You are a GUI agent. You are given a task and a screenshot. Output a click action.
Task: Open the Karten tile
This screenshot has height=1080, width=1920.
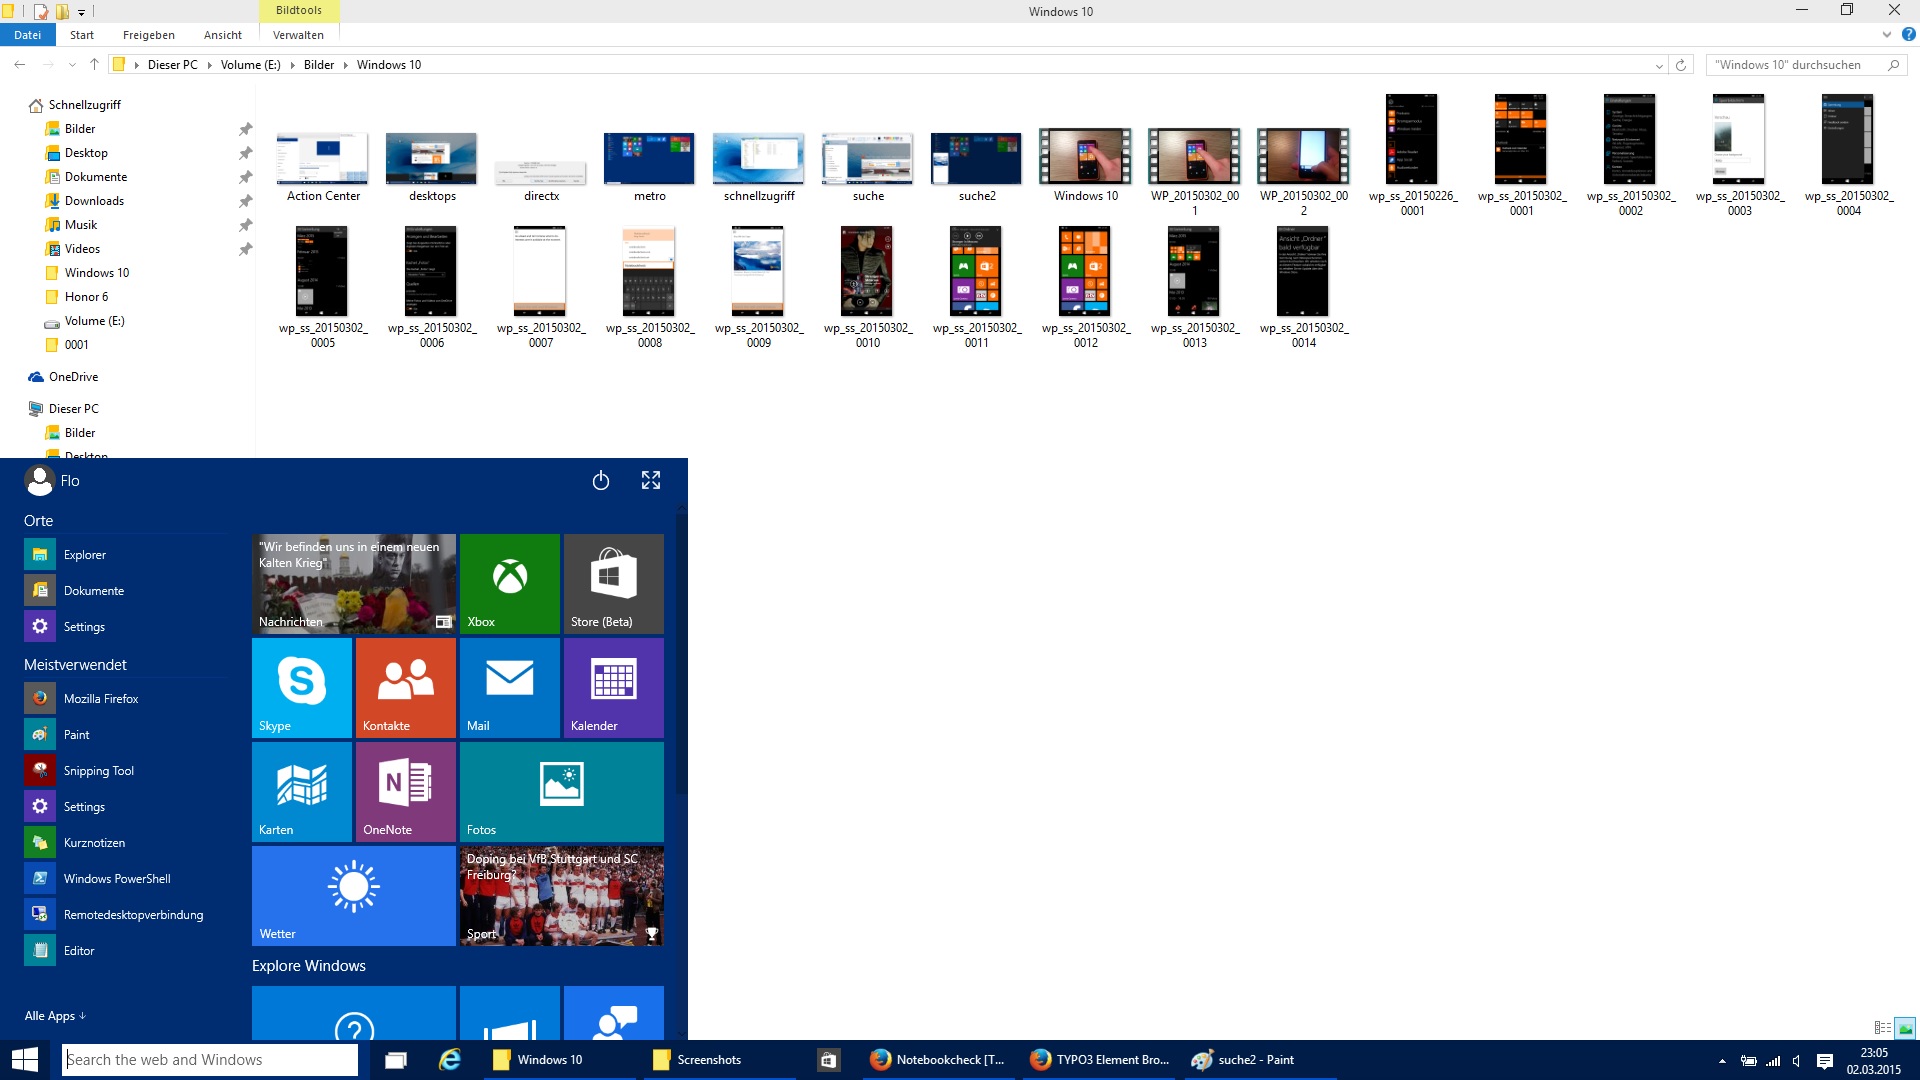(302, 792)
